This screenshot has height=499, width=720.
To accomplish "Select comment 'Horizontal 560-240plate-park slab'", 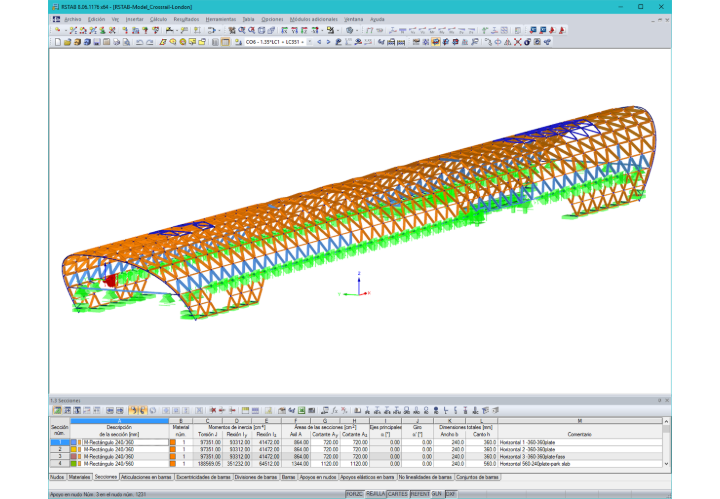I will (534, 464).
